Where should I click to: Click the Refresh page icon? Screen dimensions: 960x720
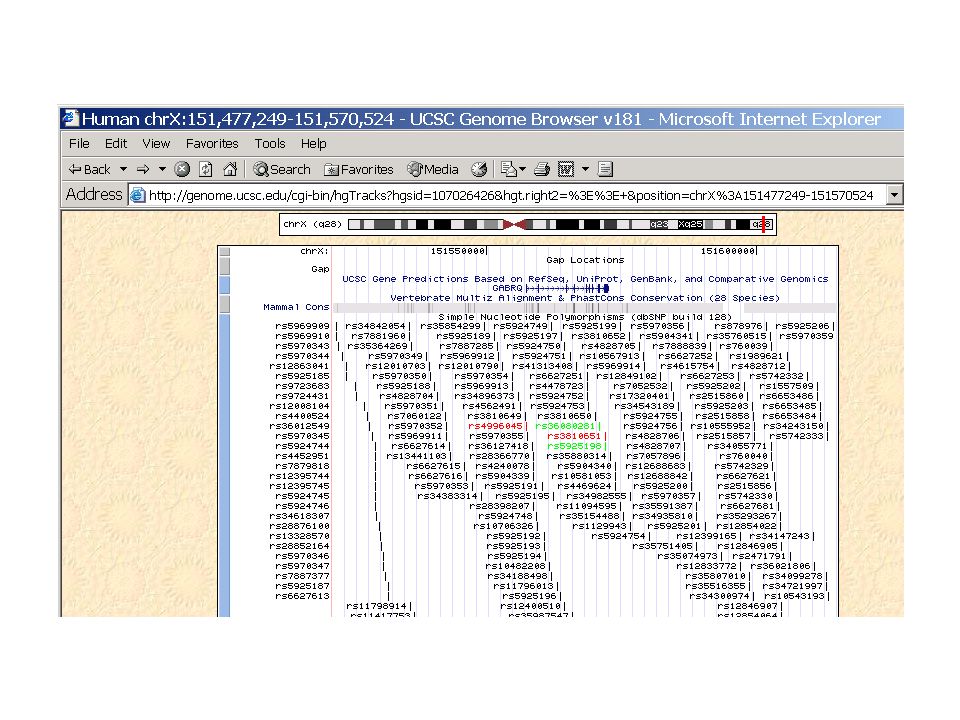click(206, 169)
